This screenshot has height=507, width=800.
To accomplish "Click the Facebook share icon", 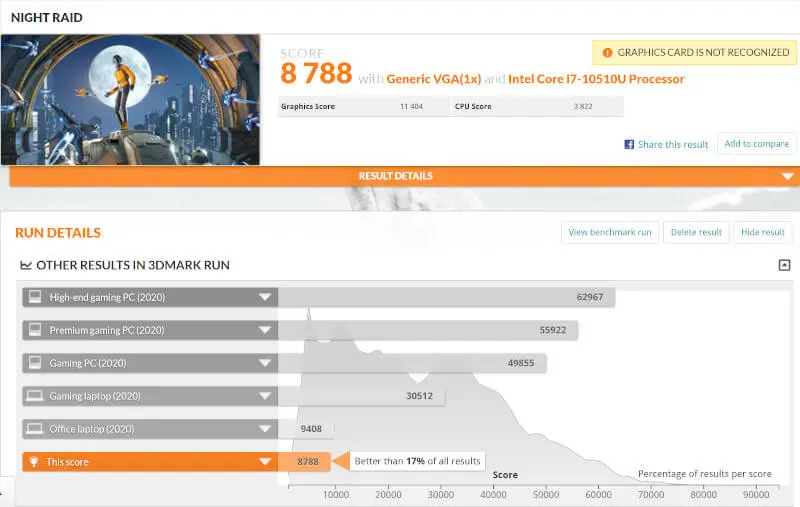I will (630, 144).
